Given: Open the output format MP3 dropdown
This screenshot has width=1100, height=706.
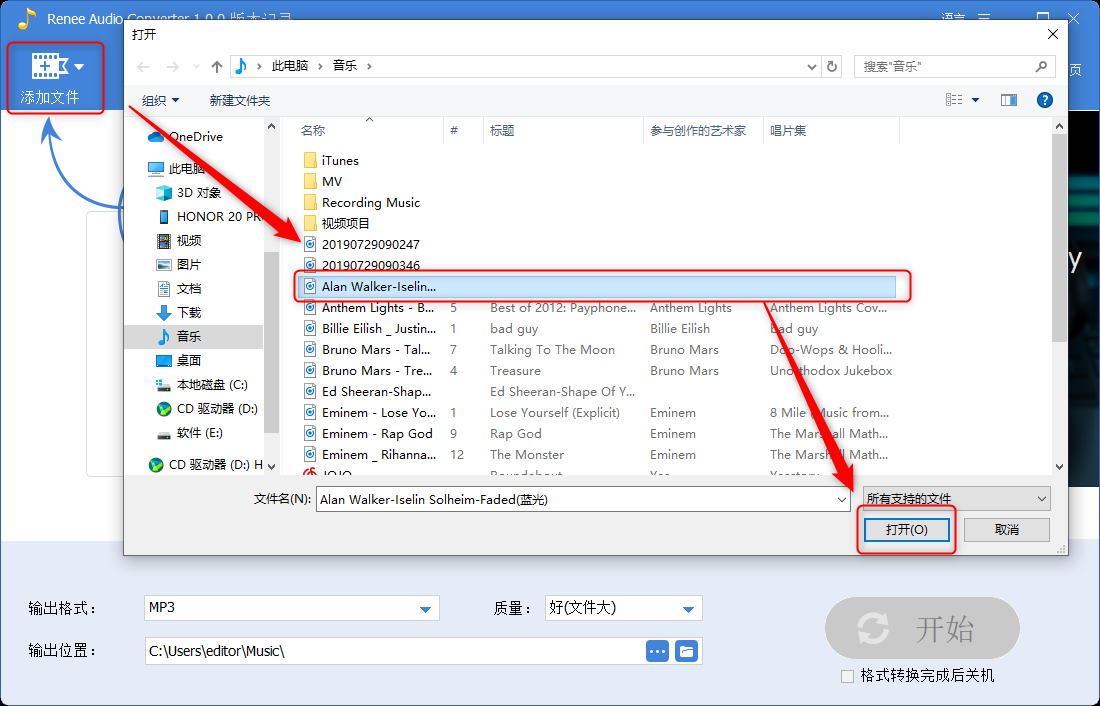Looking at the screenshot, I should coord(291,608).
